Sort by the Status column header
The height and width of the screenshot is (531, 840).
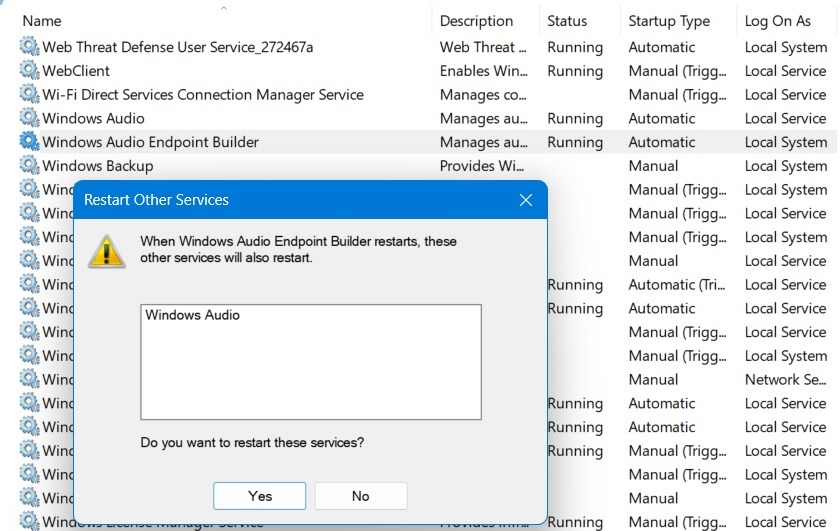567,21
